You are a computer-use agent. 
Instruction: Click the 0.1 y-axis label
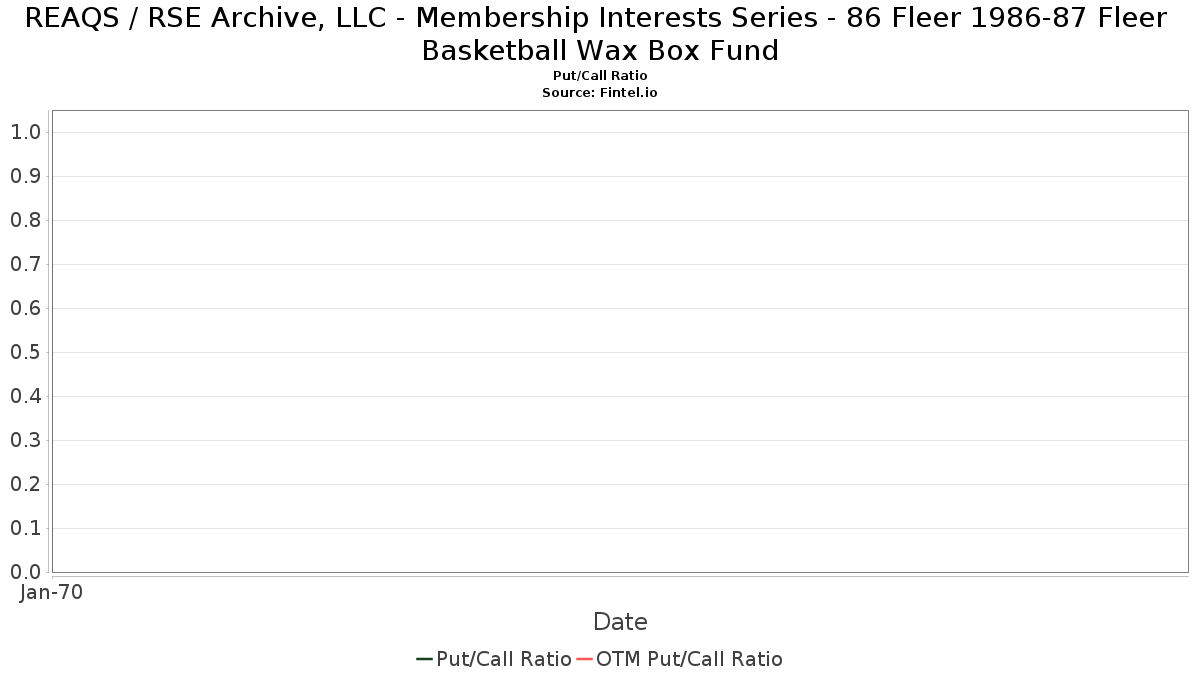pos(25,528)
